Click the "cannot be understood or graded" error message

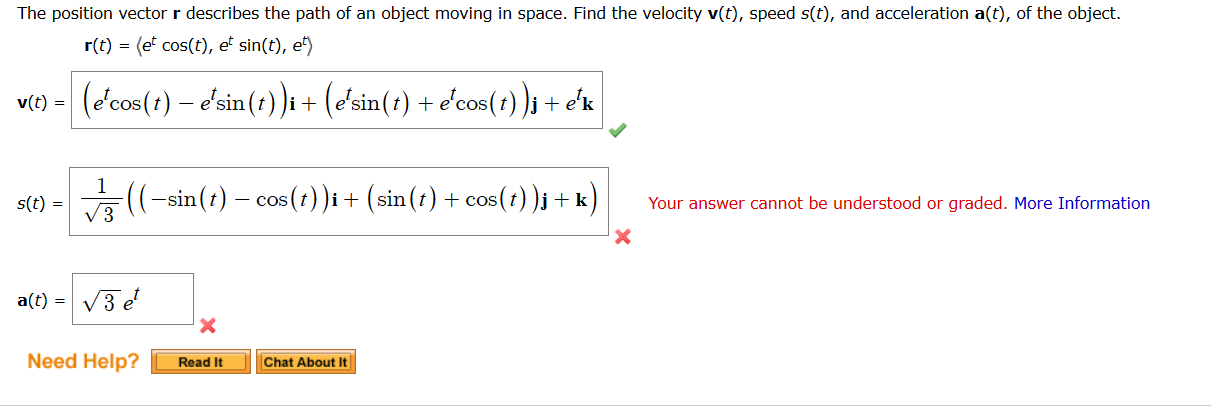(x=827, y=203)
